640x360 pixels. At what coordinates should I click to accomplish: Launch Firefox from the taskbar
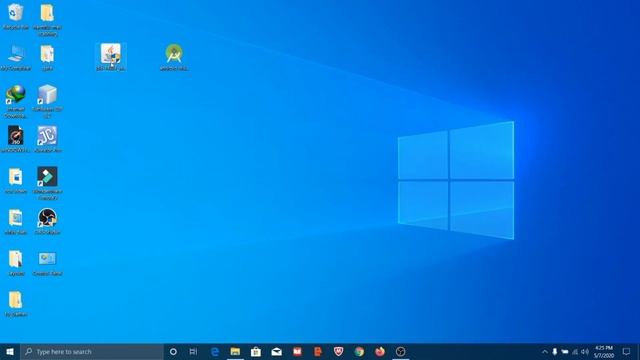click(x=380, y=352)
